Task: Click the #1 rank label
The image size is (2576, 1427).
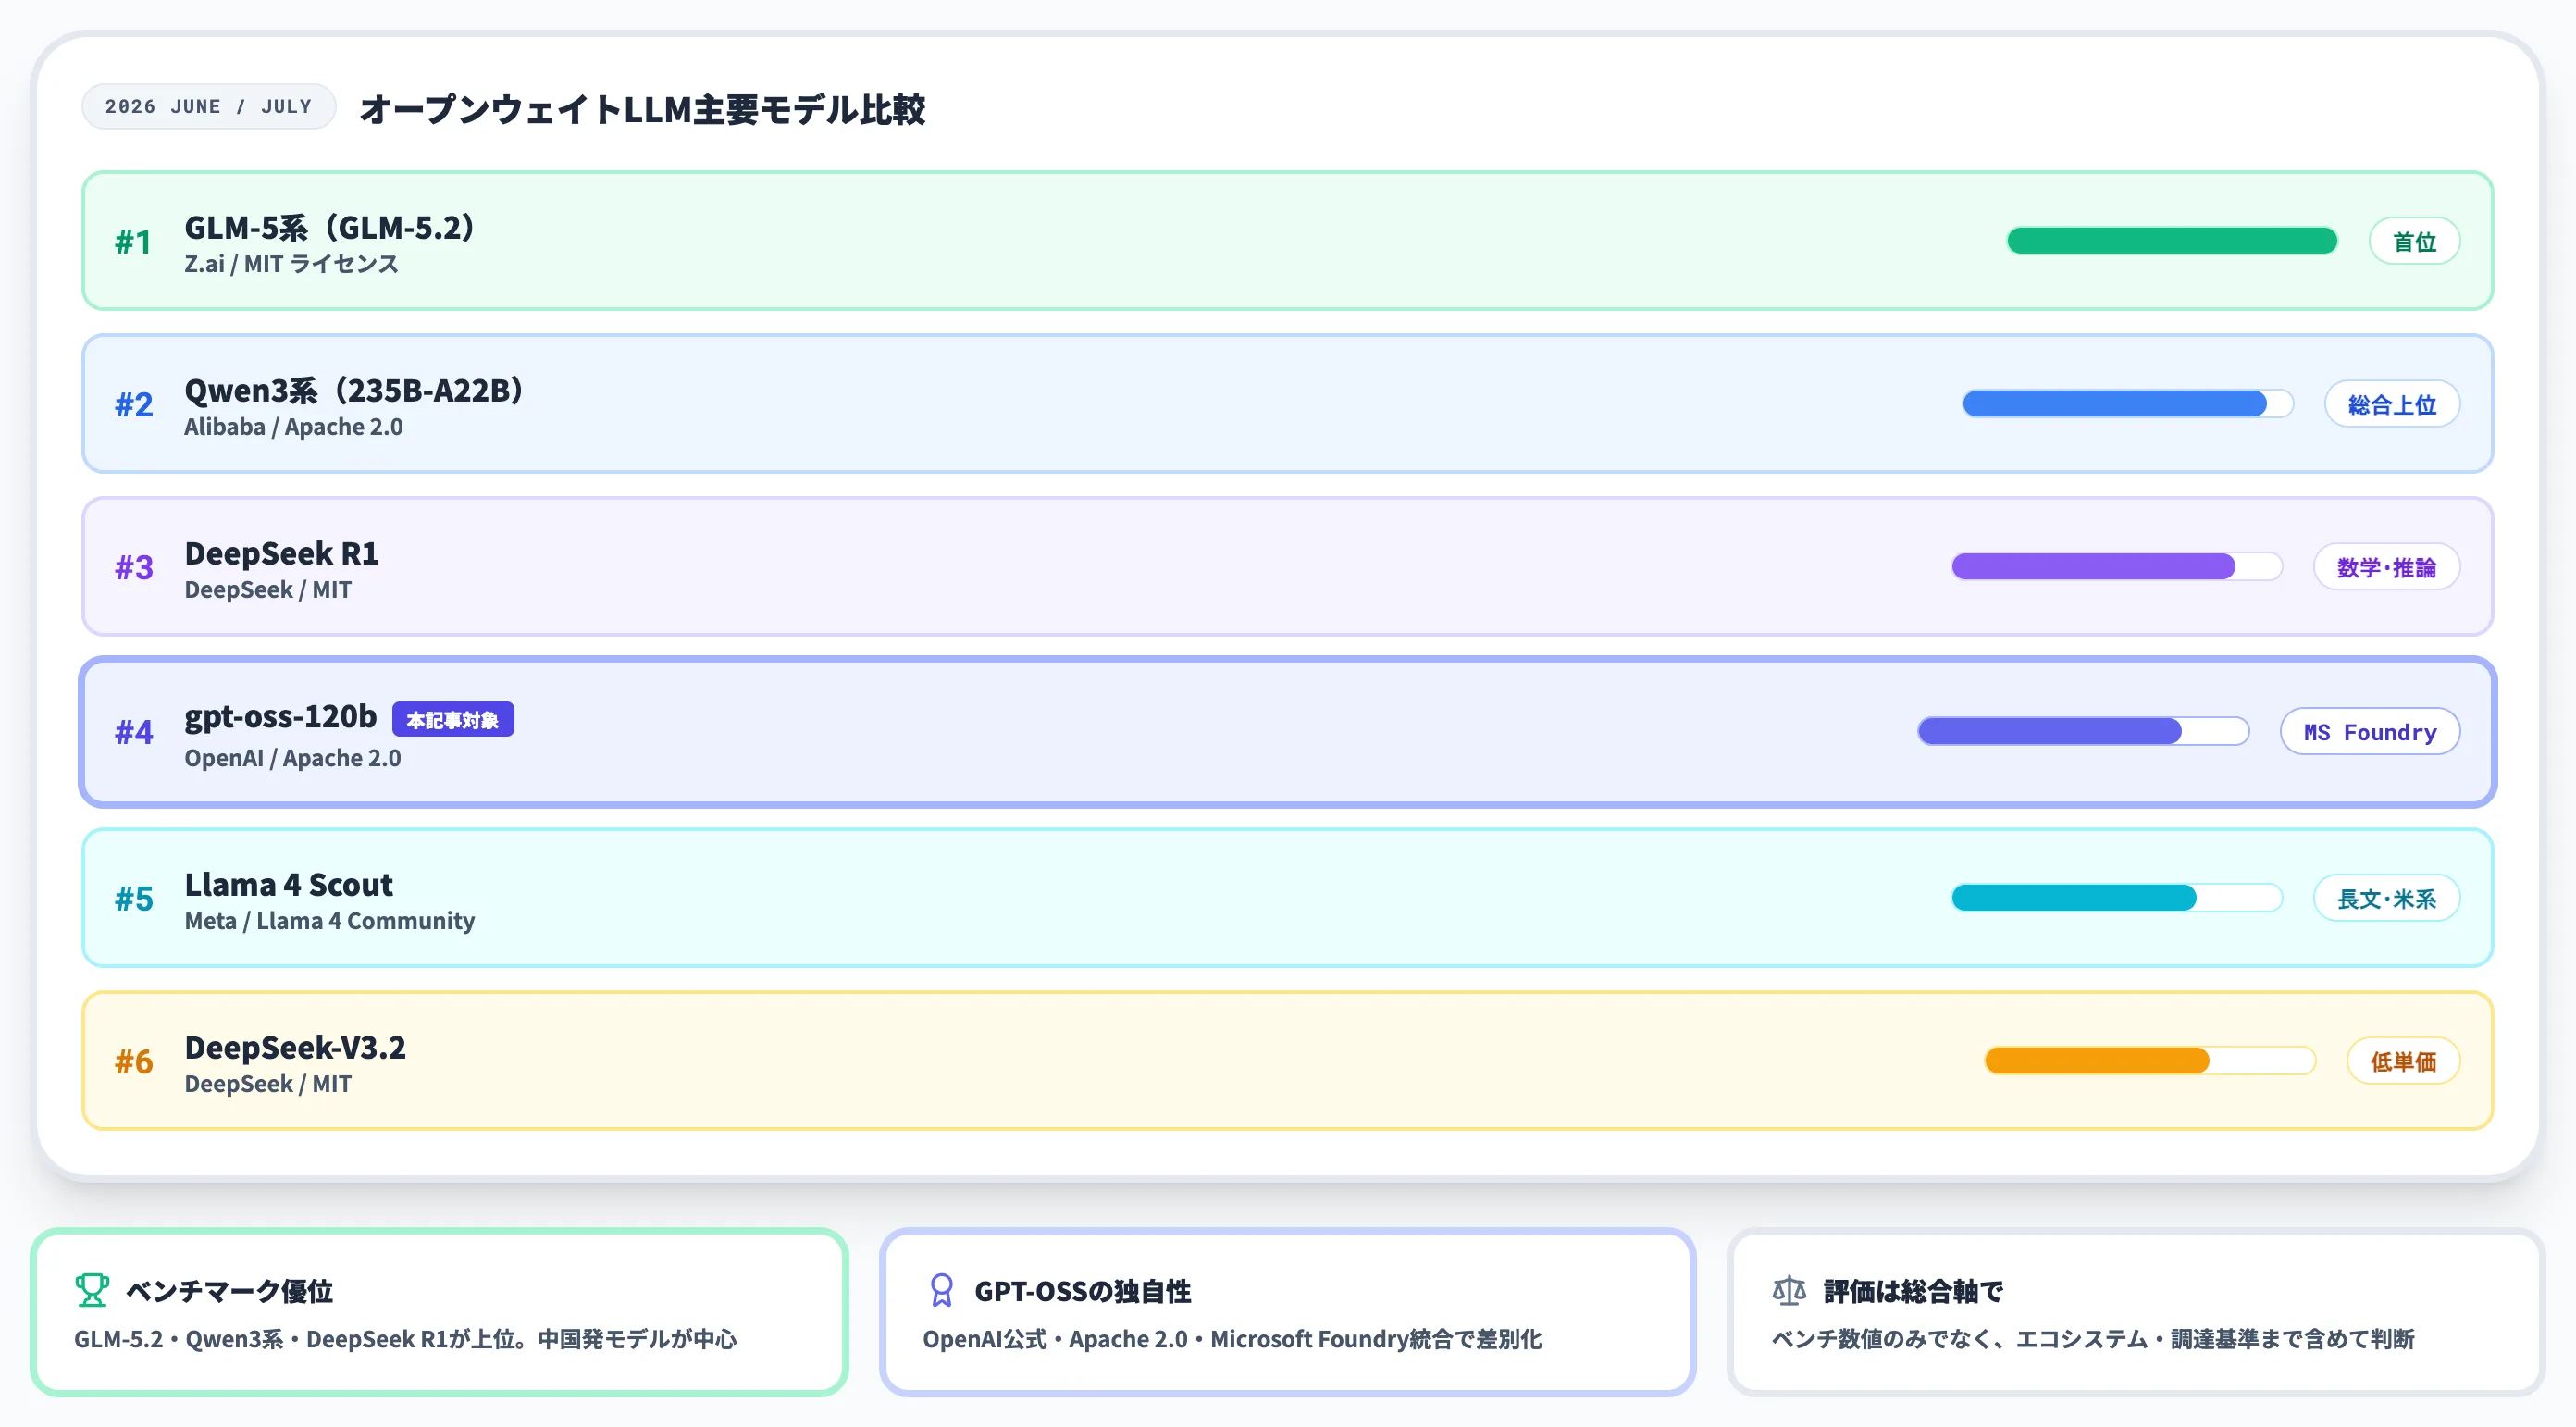Action: [x=133, y=242]
